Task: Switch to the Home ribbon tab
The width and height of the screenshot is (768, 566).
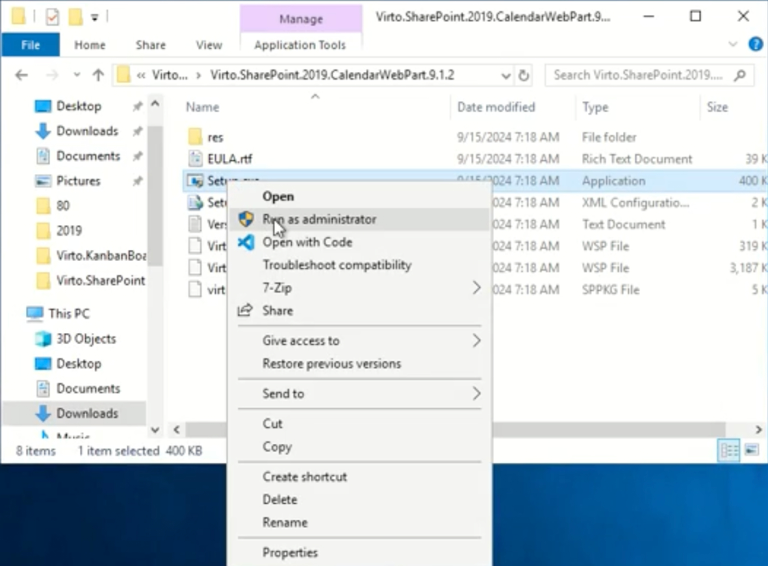Action: coord(90,45)
